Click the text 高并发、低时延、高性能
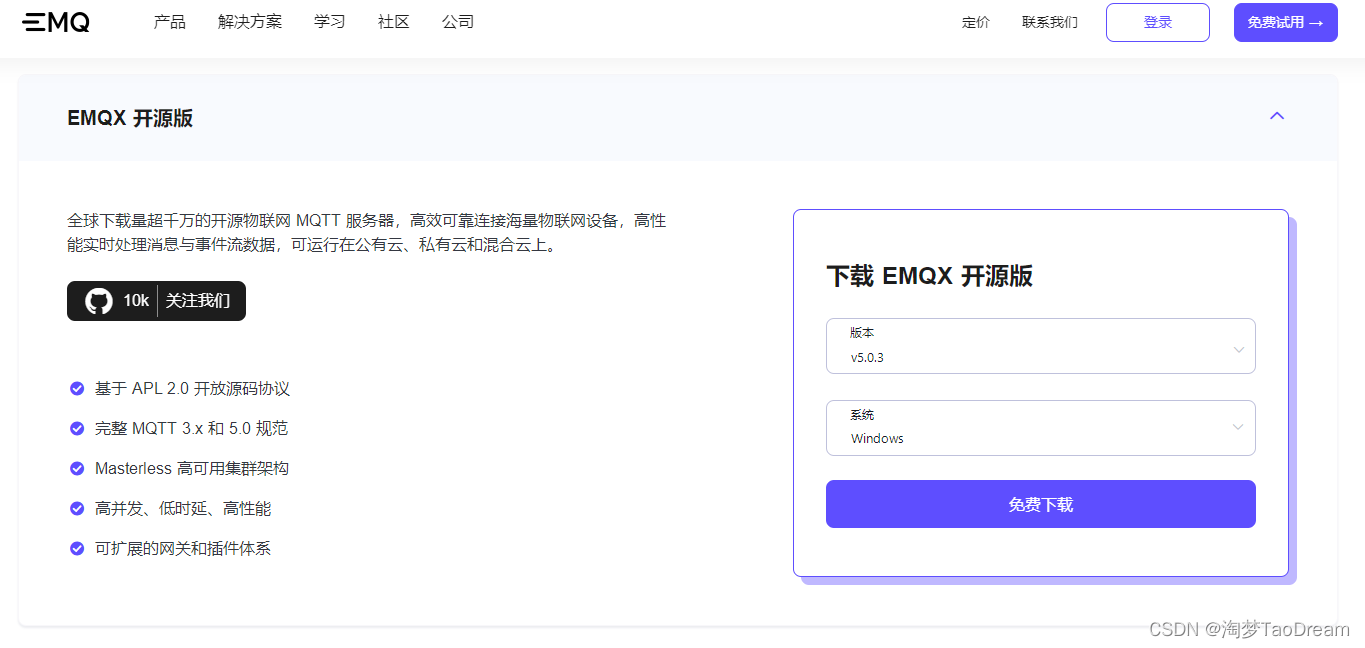Image resolution: width=1365 pixels, height=648 pixels. point(183,508)
